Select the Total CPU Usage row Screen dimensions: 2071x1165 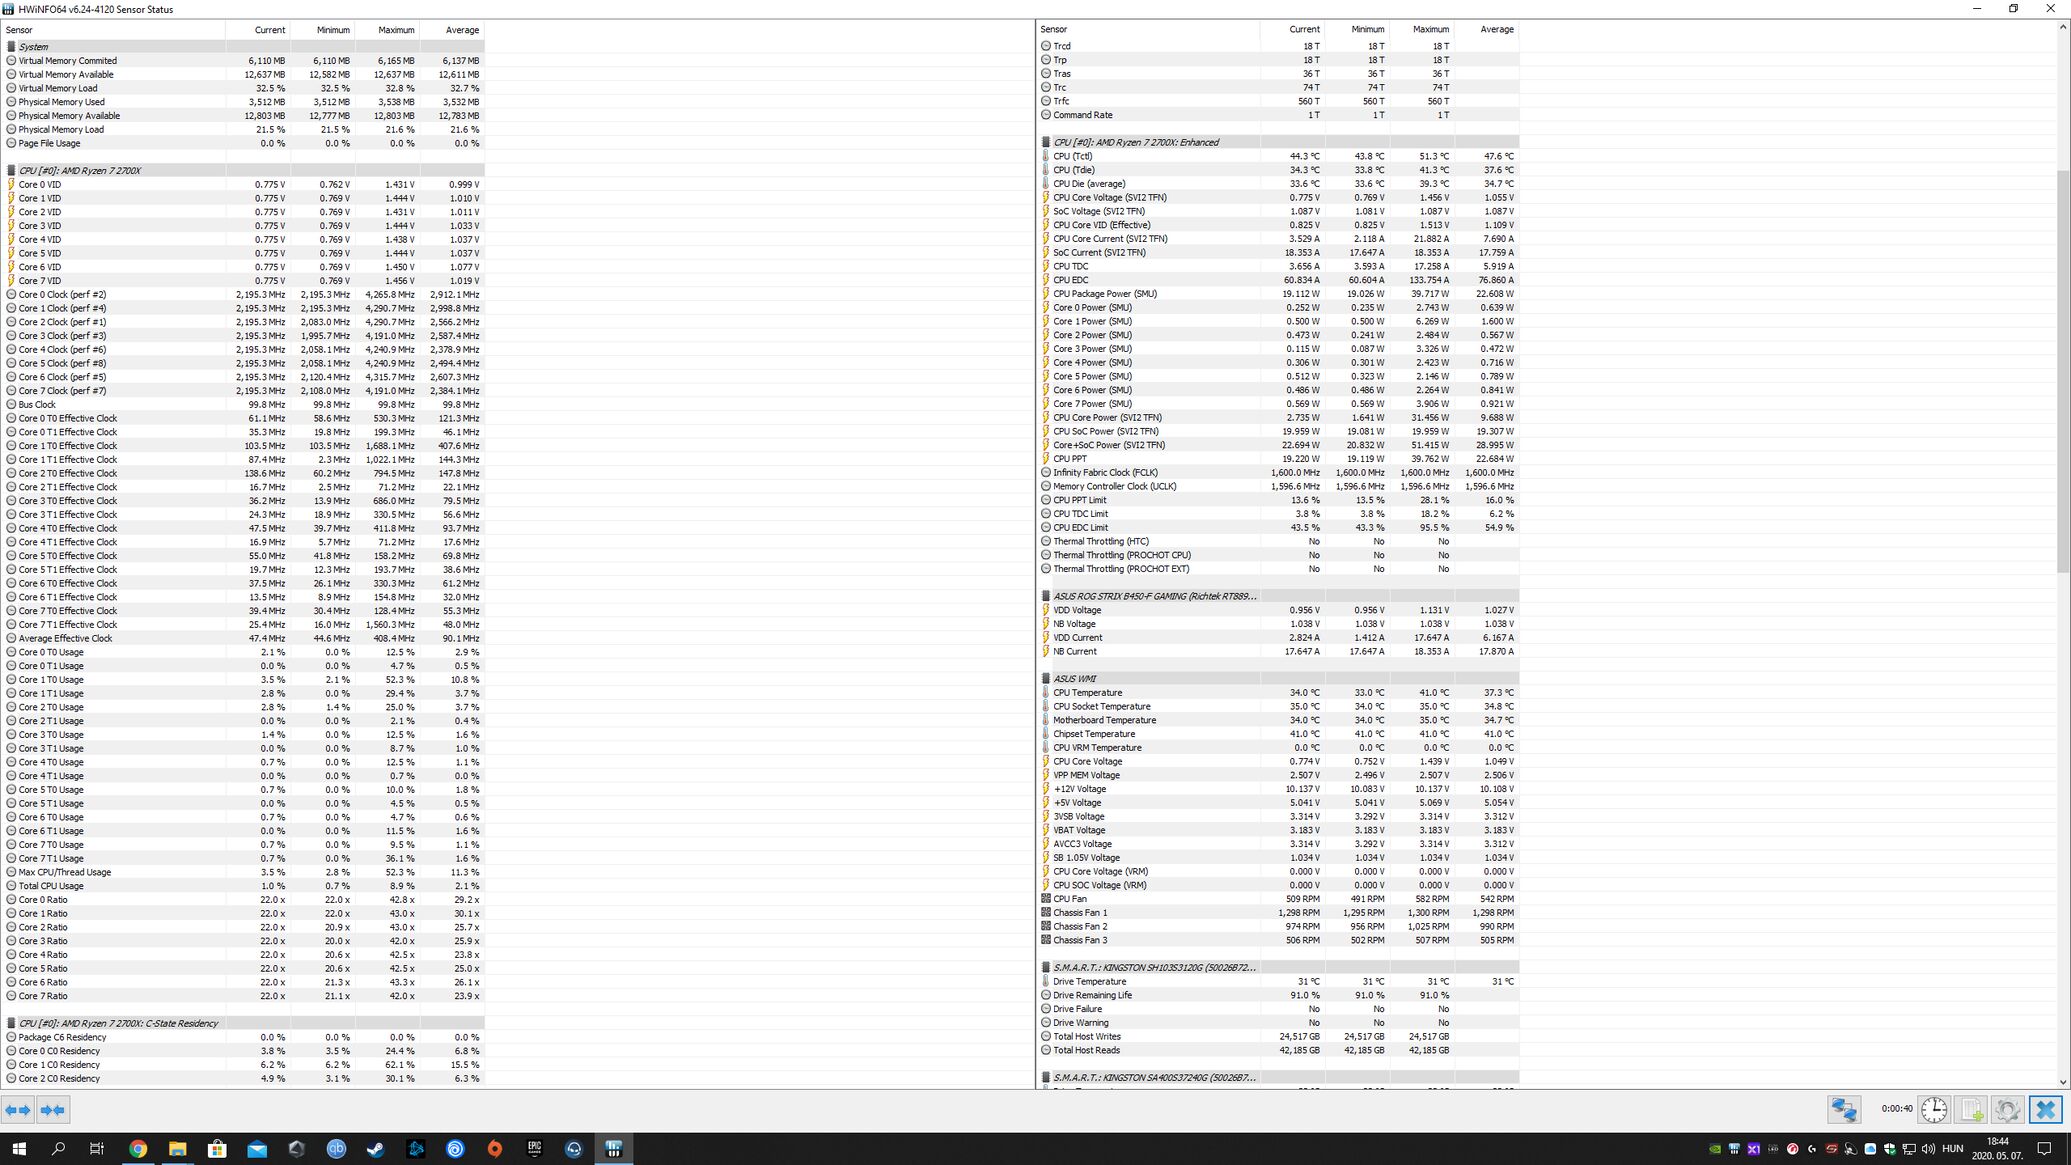(x=51, y=886)
